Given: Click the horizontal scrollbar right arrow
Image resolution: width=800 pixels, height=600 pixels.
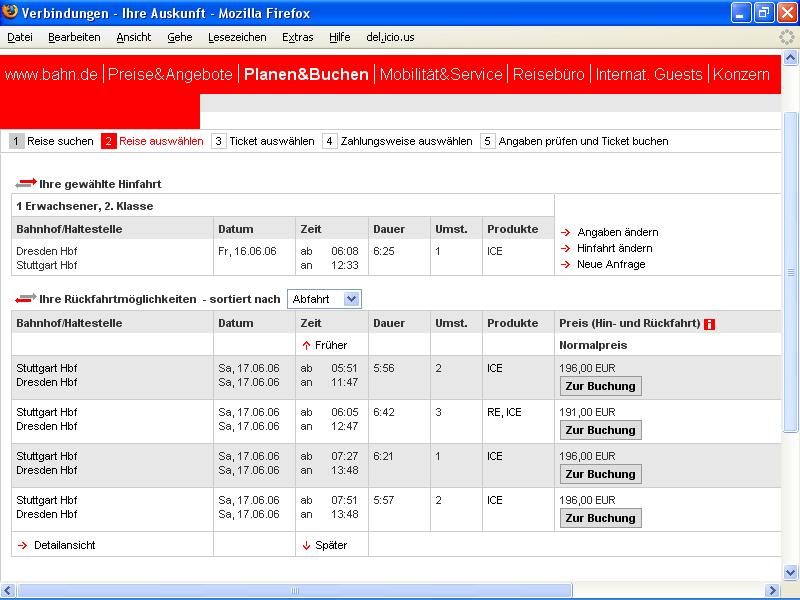Looking at the screenshot, I should click(x=772, y=591).
